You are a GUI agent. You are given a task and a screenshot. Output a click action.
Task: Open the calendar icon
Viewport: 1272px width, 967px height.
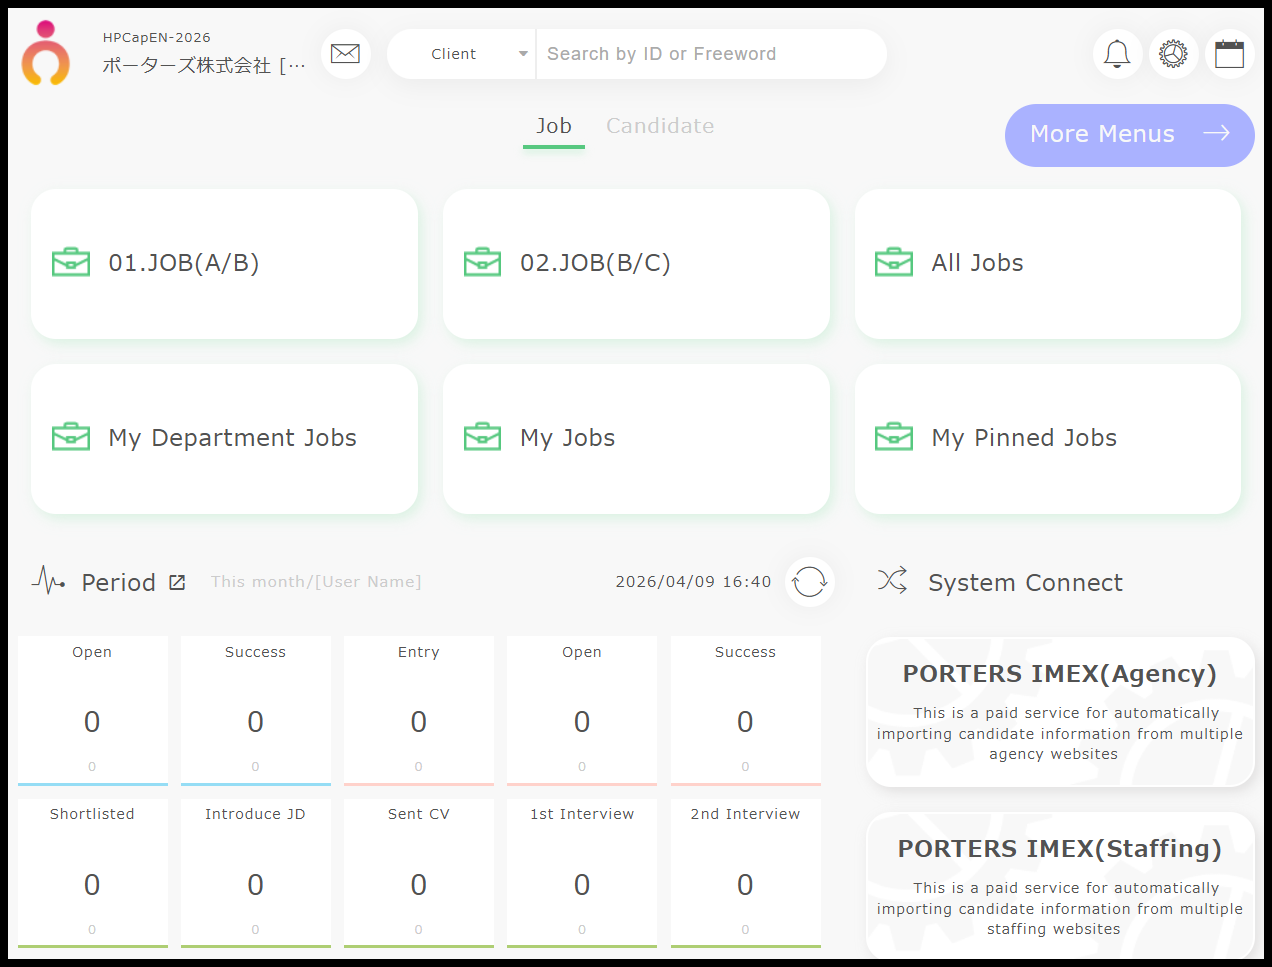point(1229,54)
